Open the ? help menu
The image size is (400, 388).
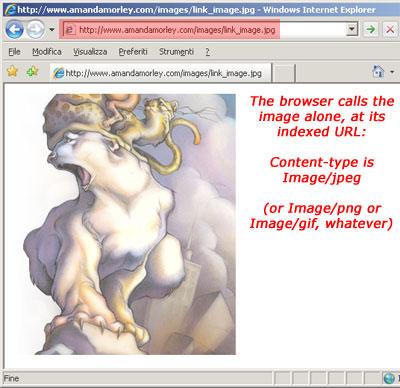(x=207, y=52)
